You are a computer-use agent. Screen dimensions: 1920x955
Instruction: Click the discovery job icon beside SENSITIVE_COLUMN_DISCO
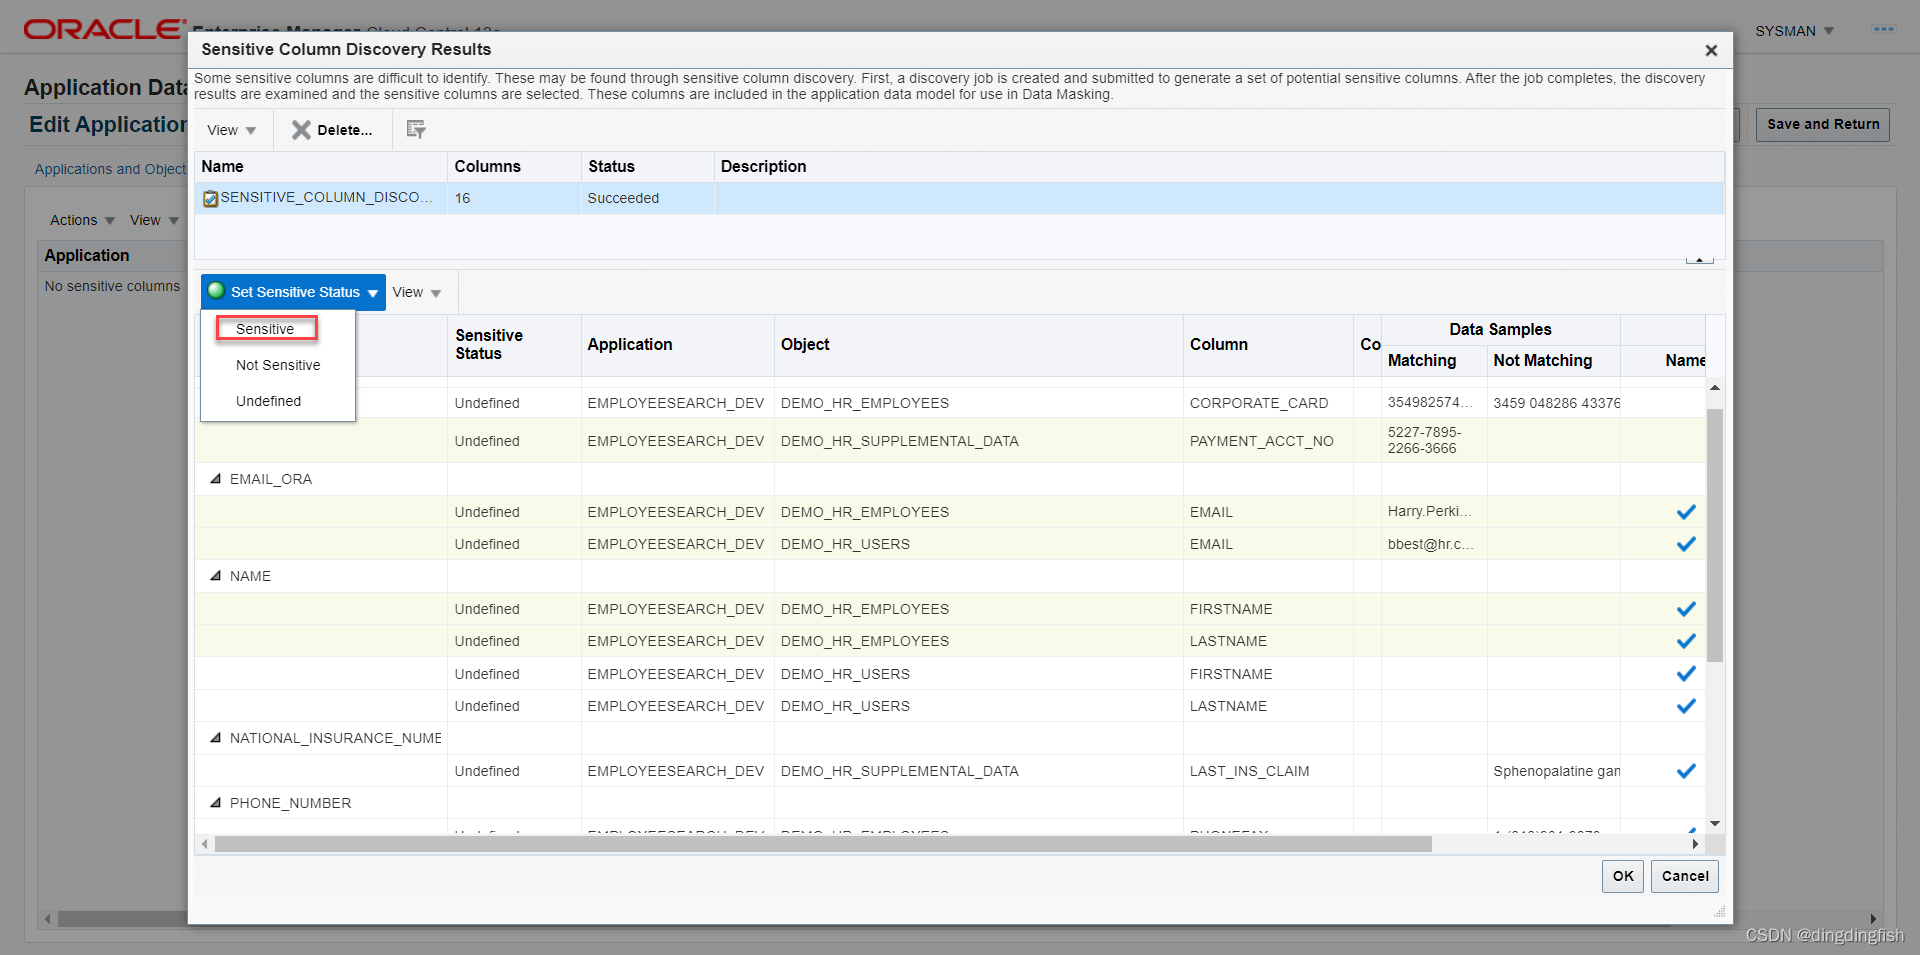coord(210,199)
